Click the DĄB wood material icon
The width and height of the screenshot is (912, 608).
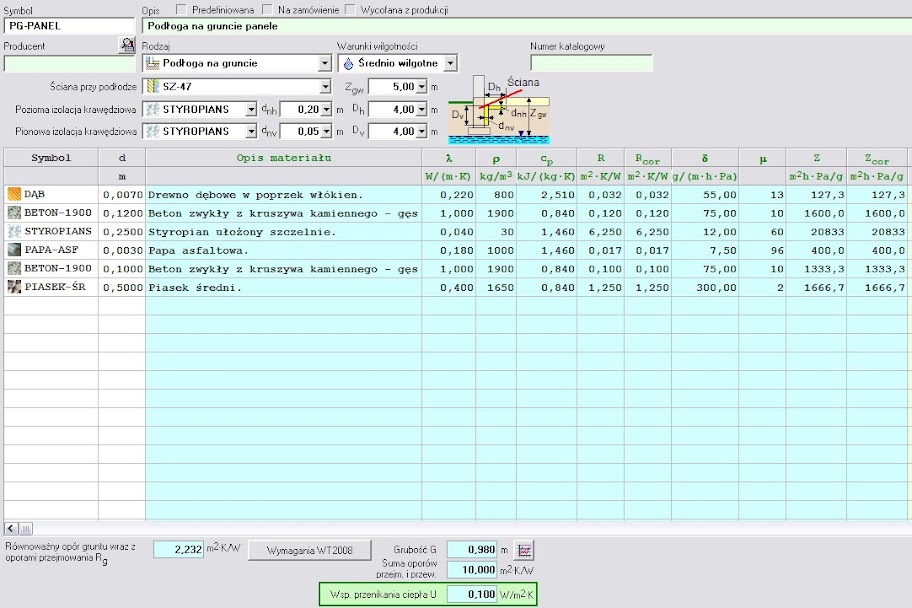(14, 194)
